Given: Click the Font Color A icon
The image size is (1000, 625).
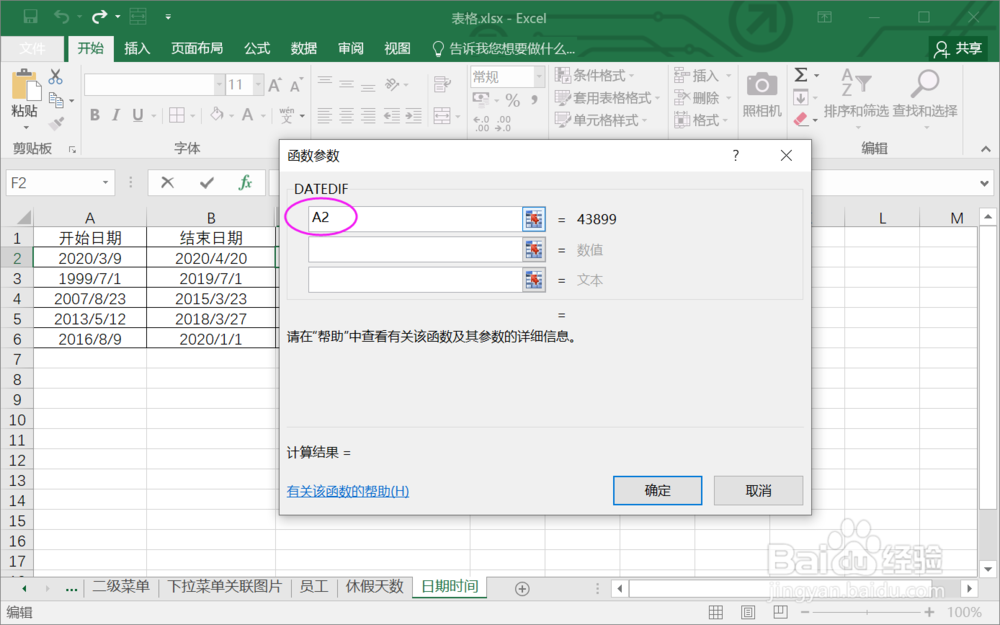Looking at the screenshot, I should [247, 115].
